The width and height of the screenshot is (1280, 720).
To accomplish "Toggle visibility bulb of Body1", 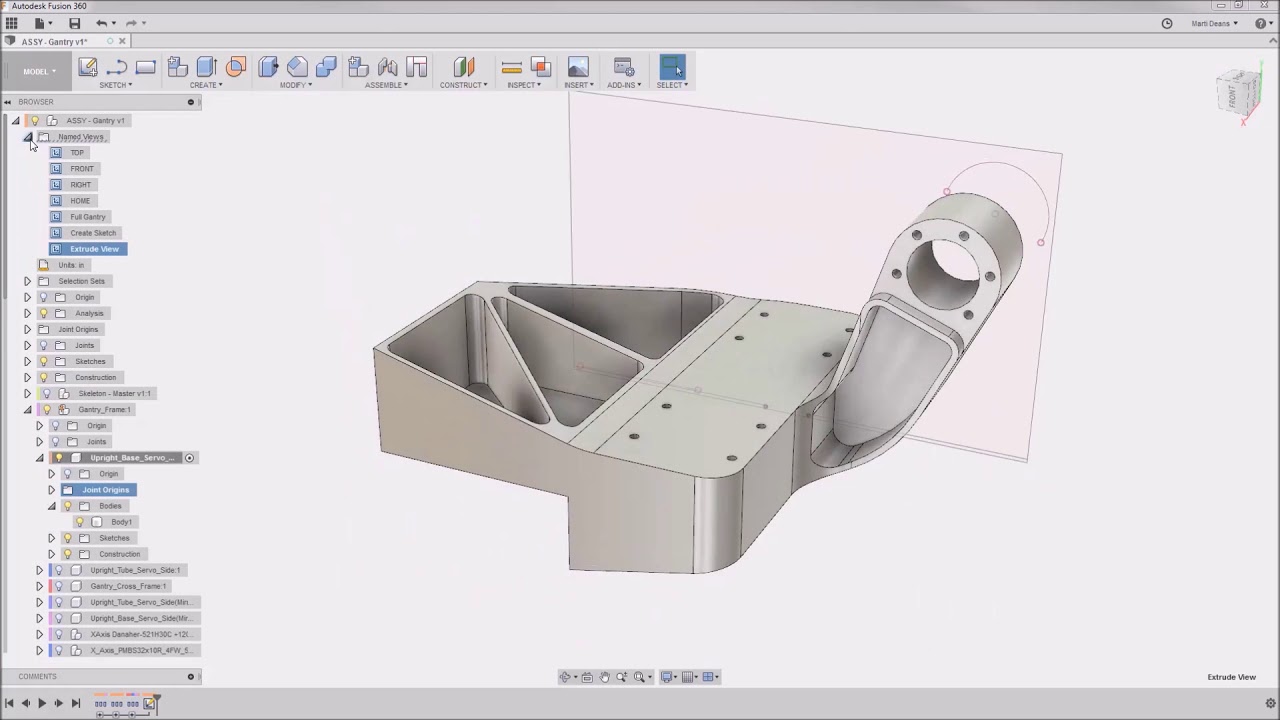I will (x=80, y=522).
